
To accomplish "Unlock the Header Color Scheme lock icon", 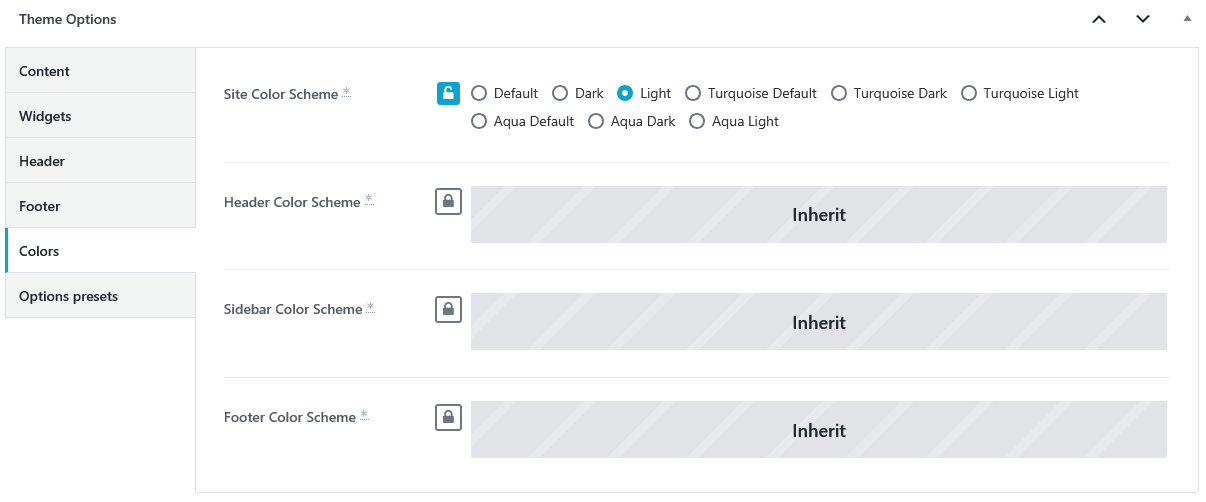I will [x=448, y=201].
